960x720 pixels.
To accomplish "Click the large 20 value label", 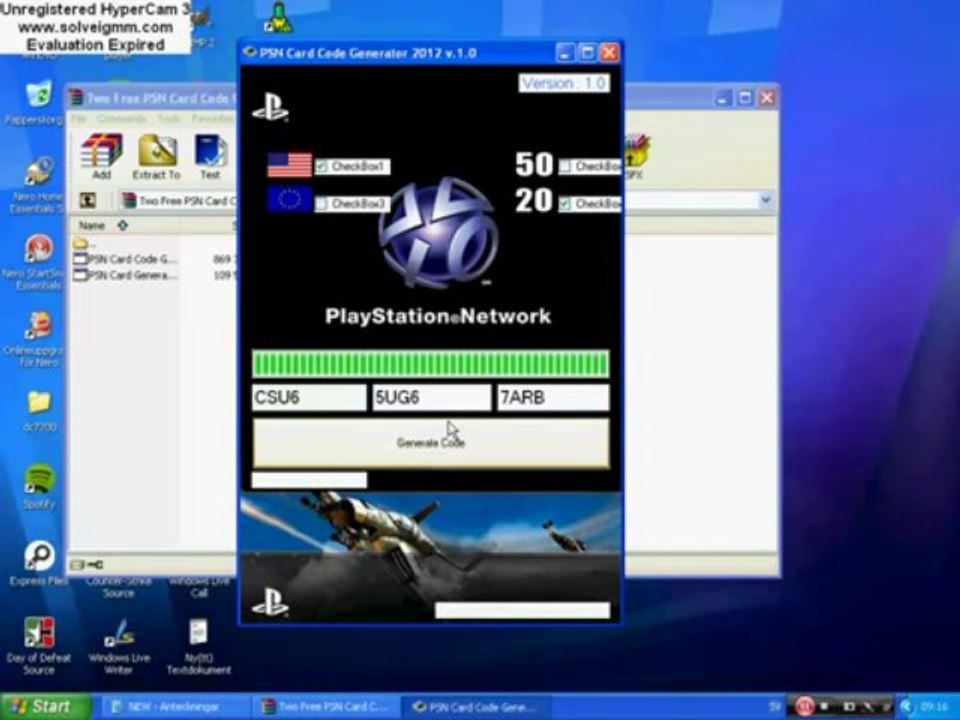I will [534, 200].
